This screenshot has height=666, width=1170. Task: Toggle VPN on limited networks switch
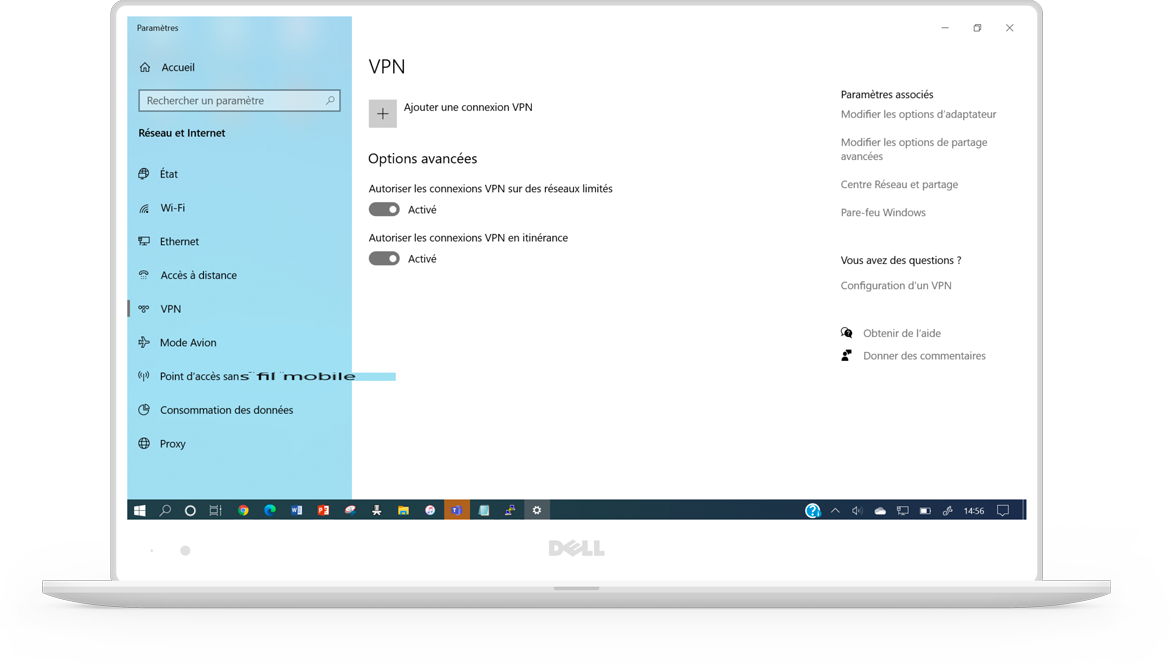384,209
